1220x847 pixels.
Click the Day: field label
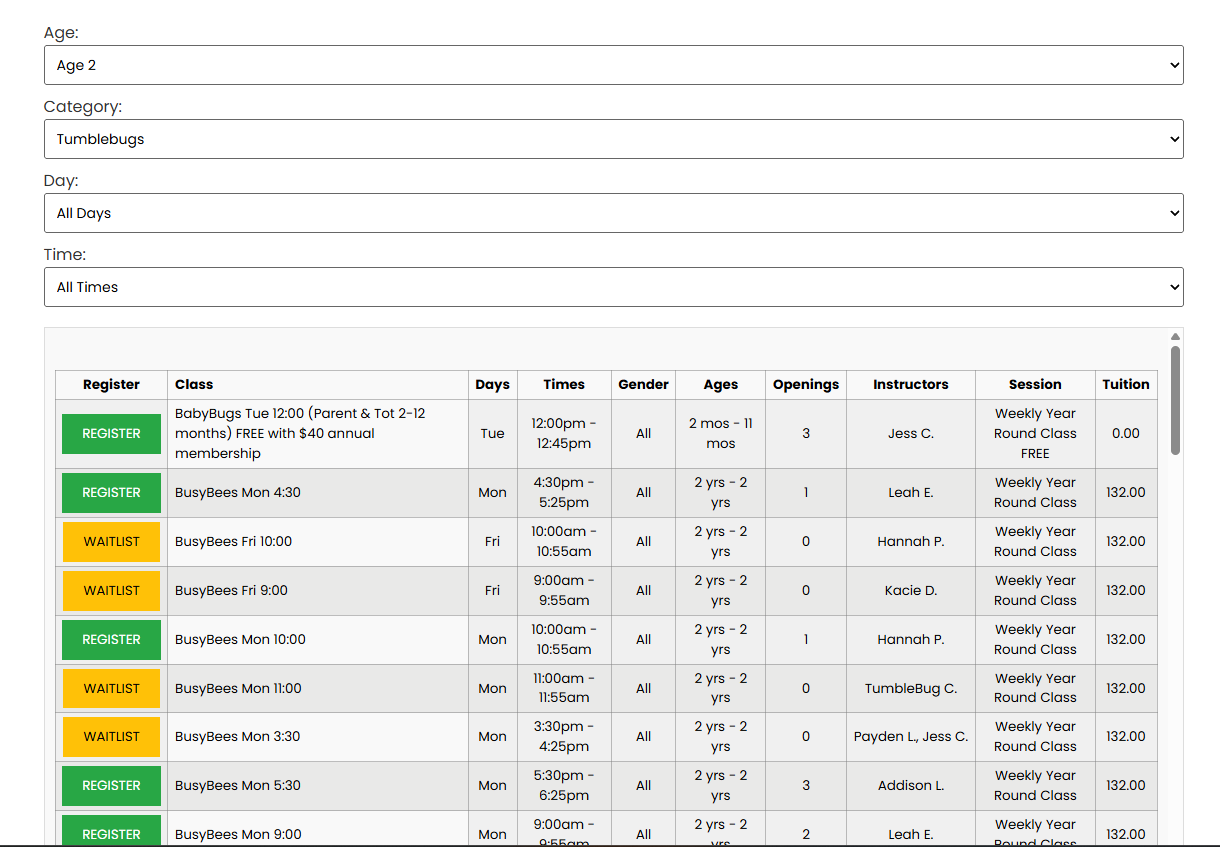point(61,181)
